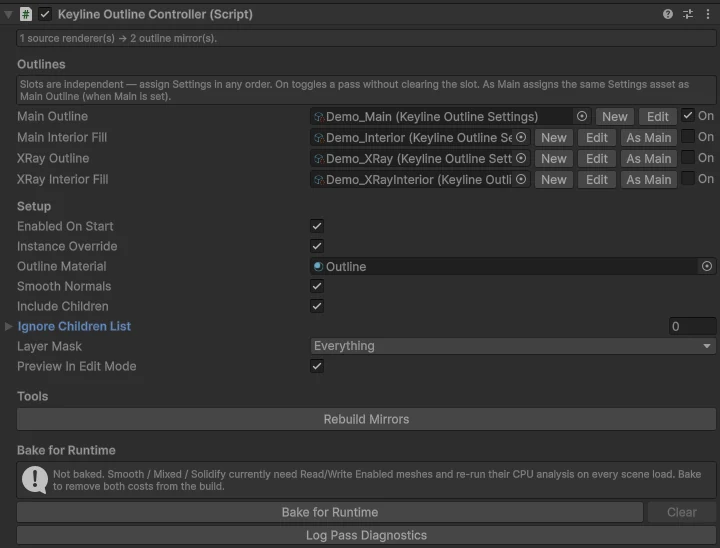The image size is (720, 548).
Task: Click the Keyline Outline Controller (Script) title
Action: click(x=155, y=14)
